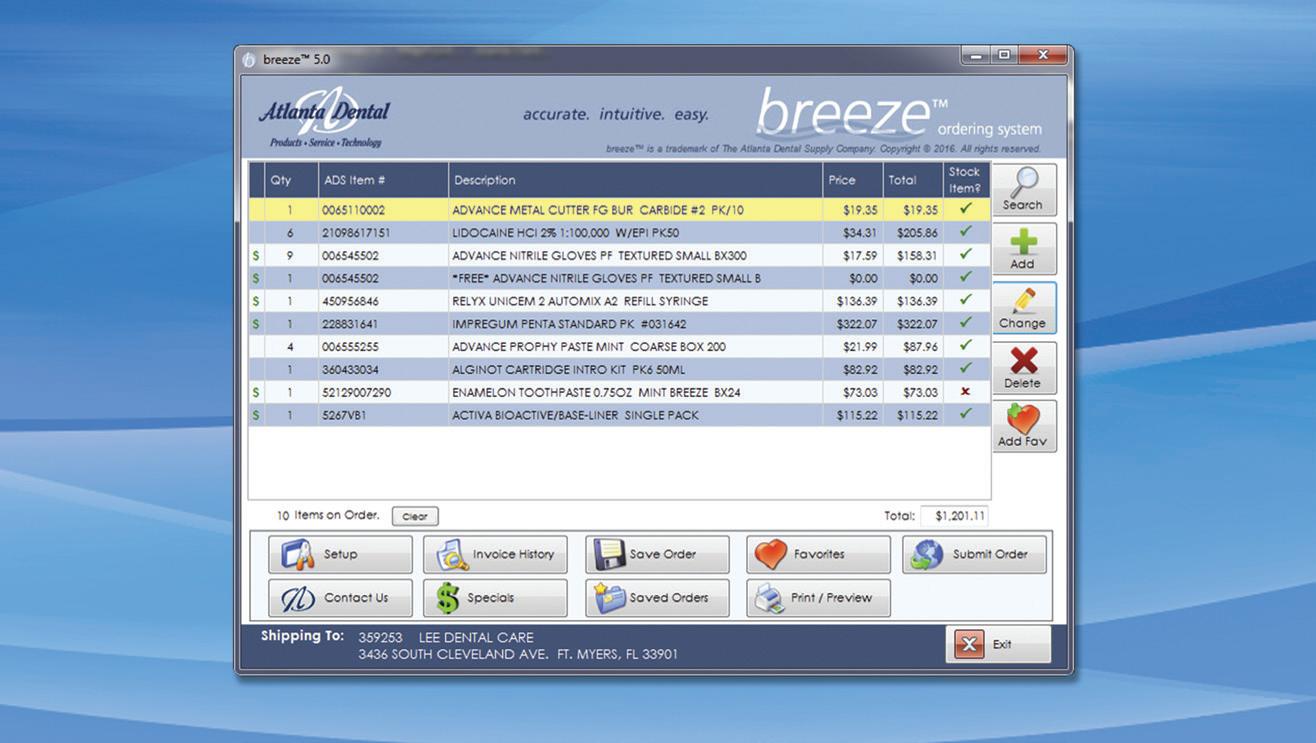The width and height of the screenshot is (1316, 743).
Task: Click the breeze title bar app icon
Action: (x=249, y=60)
